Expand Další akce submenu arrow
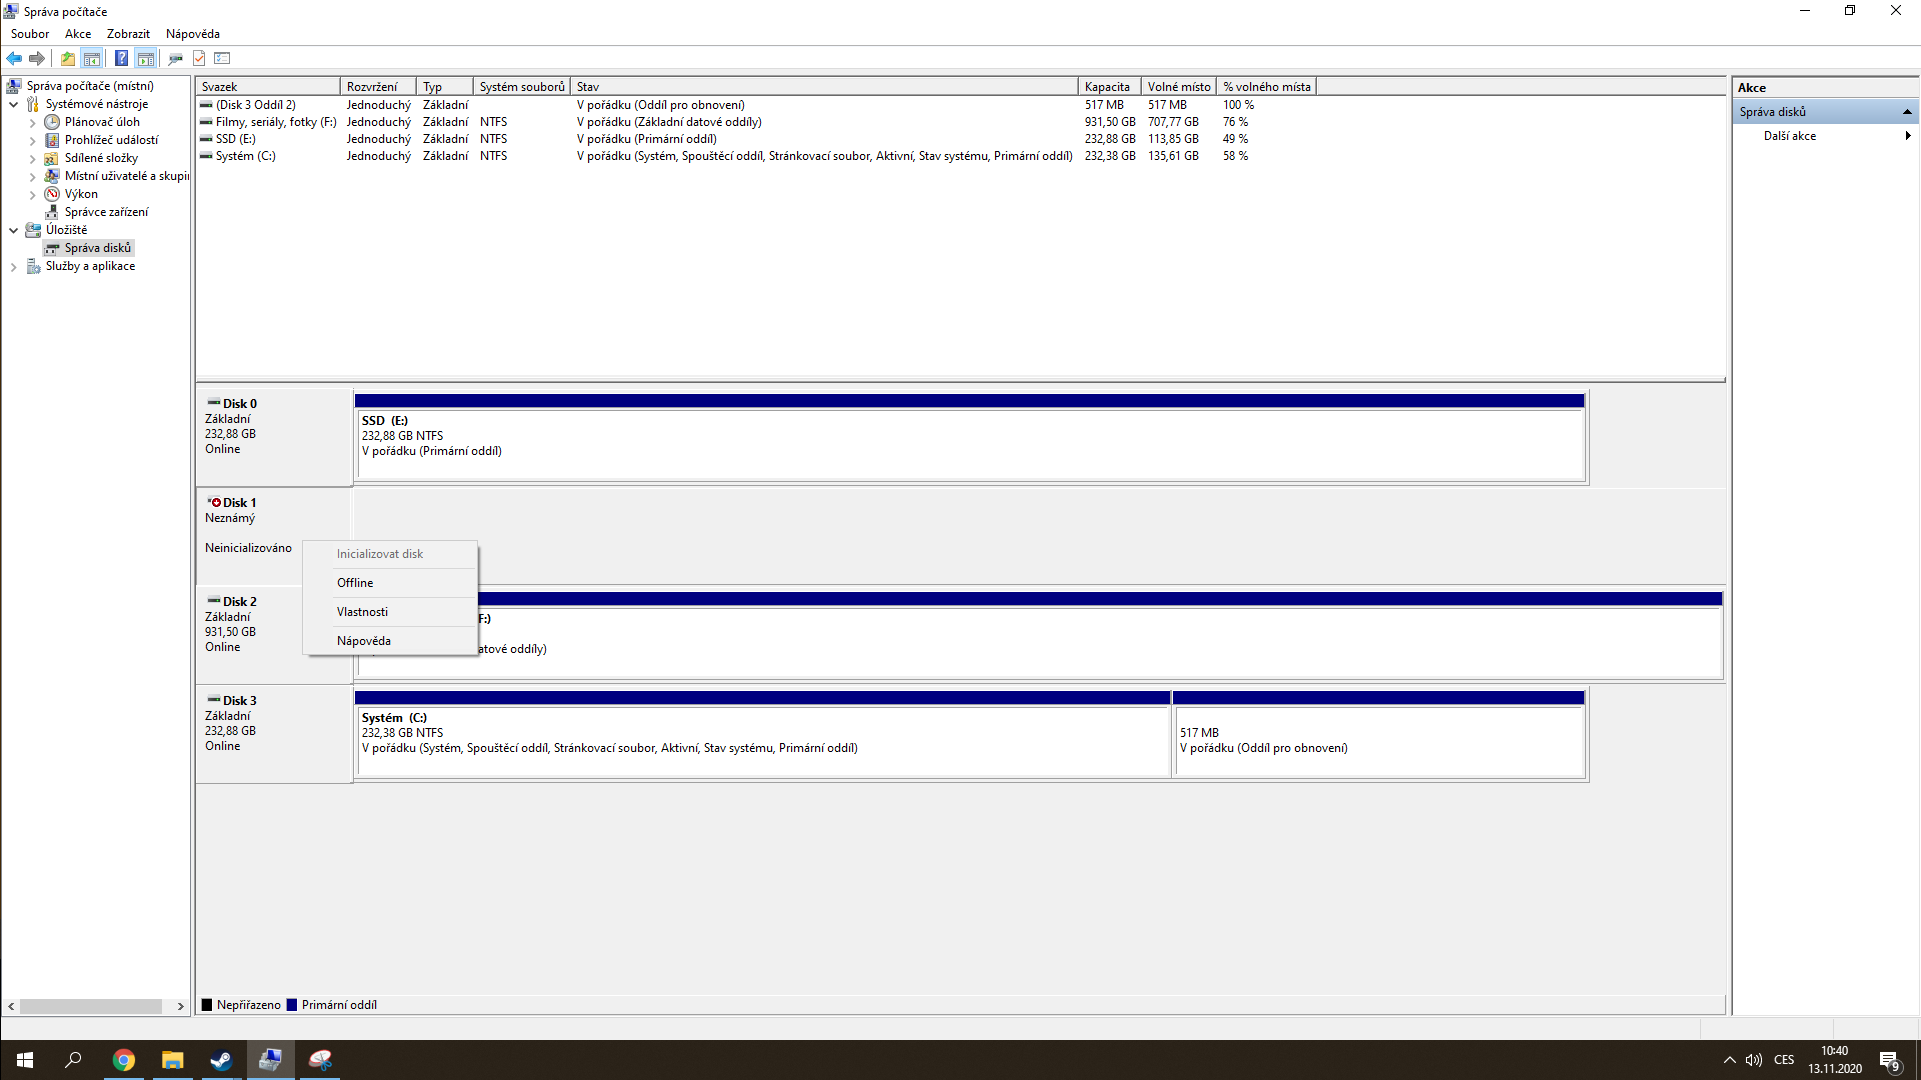The height and width of the screenshot is (1080, 1921). (1907, 136)
